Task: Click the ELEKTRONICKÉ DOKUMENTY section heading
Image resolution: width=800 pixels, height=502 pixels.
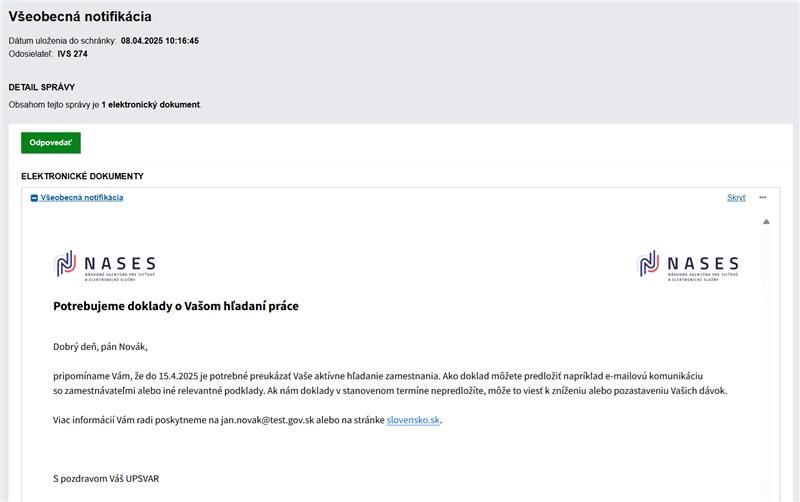Action: [x=82, y=176]
